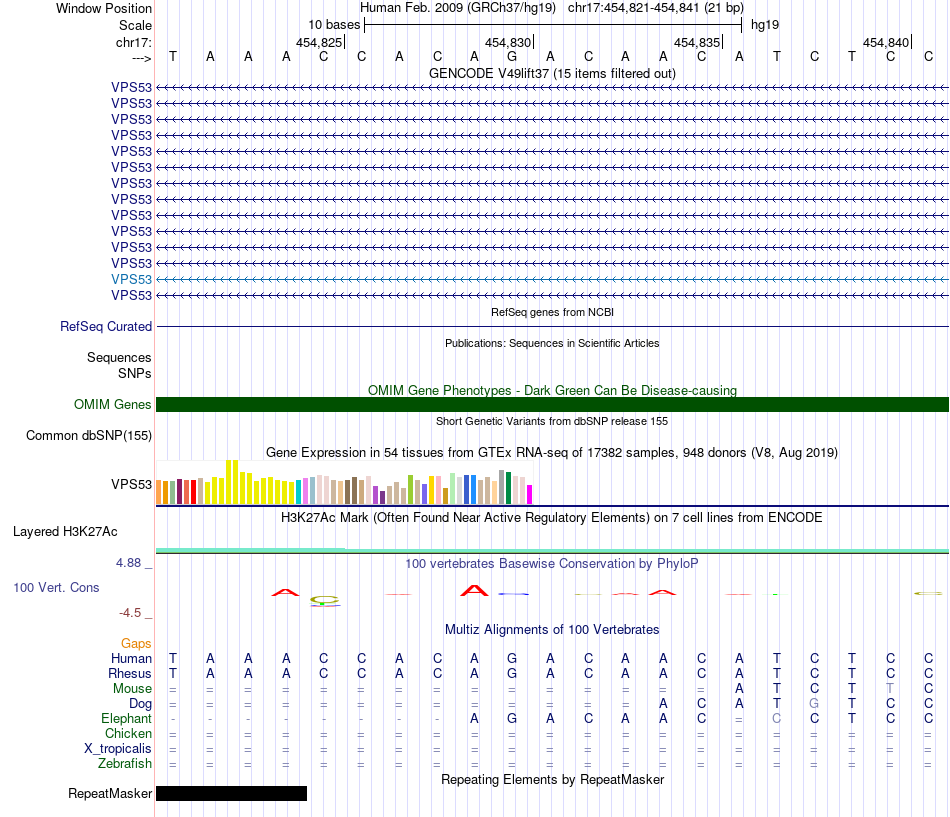Open the OMIM Genes track label
This screenshot has height=817, width=950.
coord(112,404)
